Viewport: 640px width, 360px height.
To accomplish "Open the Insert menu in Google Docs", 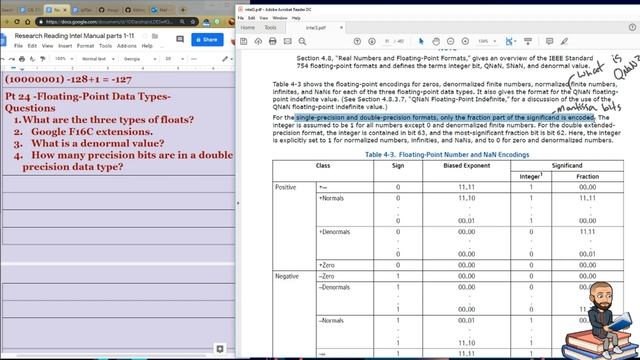I will coord(65,46).
